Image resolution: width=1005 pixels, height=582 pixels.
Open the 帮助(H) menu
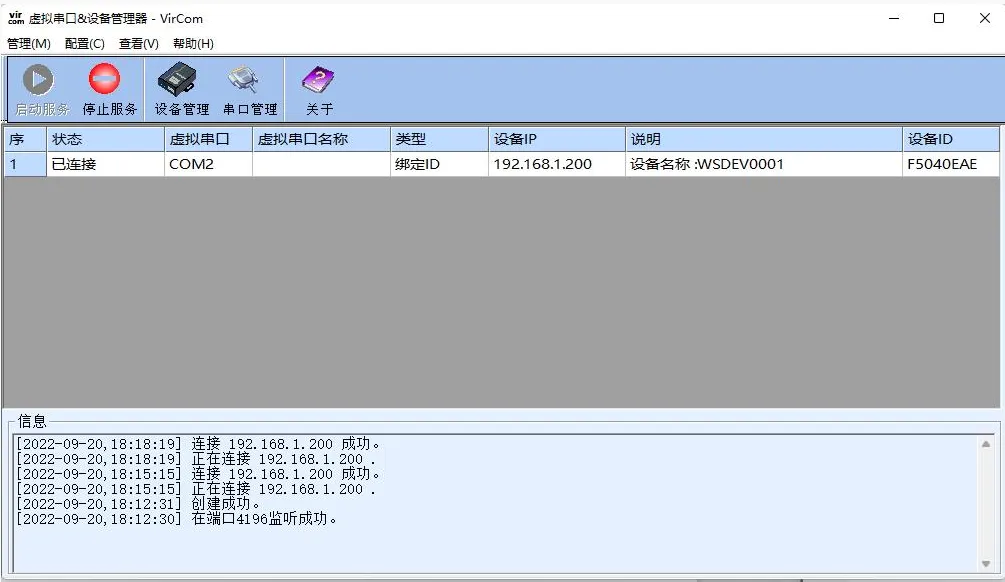pos(191,43)
